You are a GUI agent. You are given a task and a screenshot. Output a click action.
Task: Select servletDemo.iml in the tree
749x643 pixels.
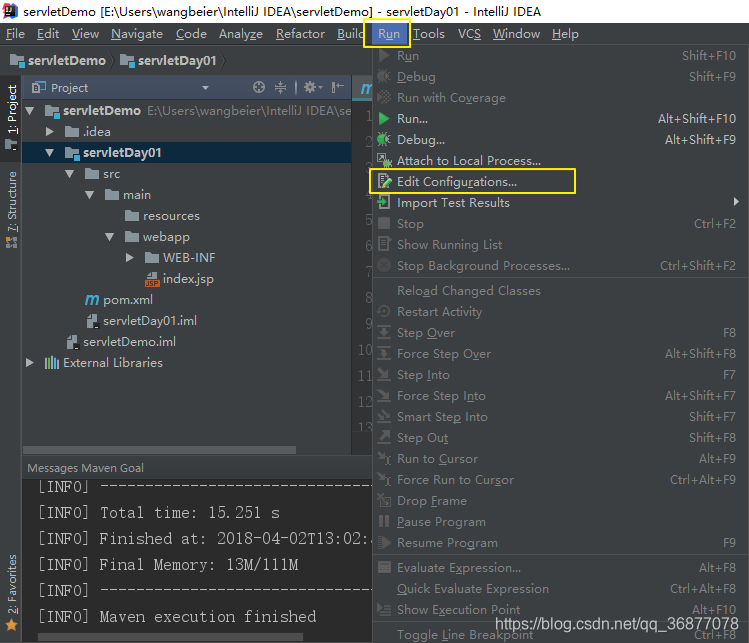point(129,342)
